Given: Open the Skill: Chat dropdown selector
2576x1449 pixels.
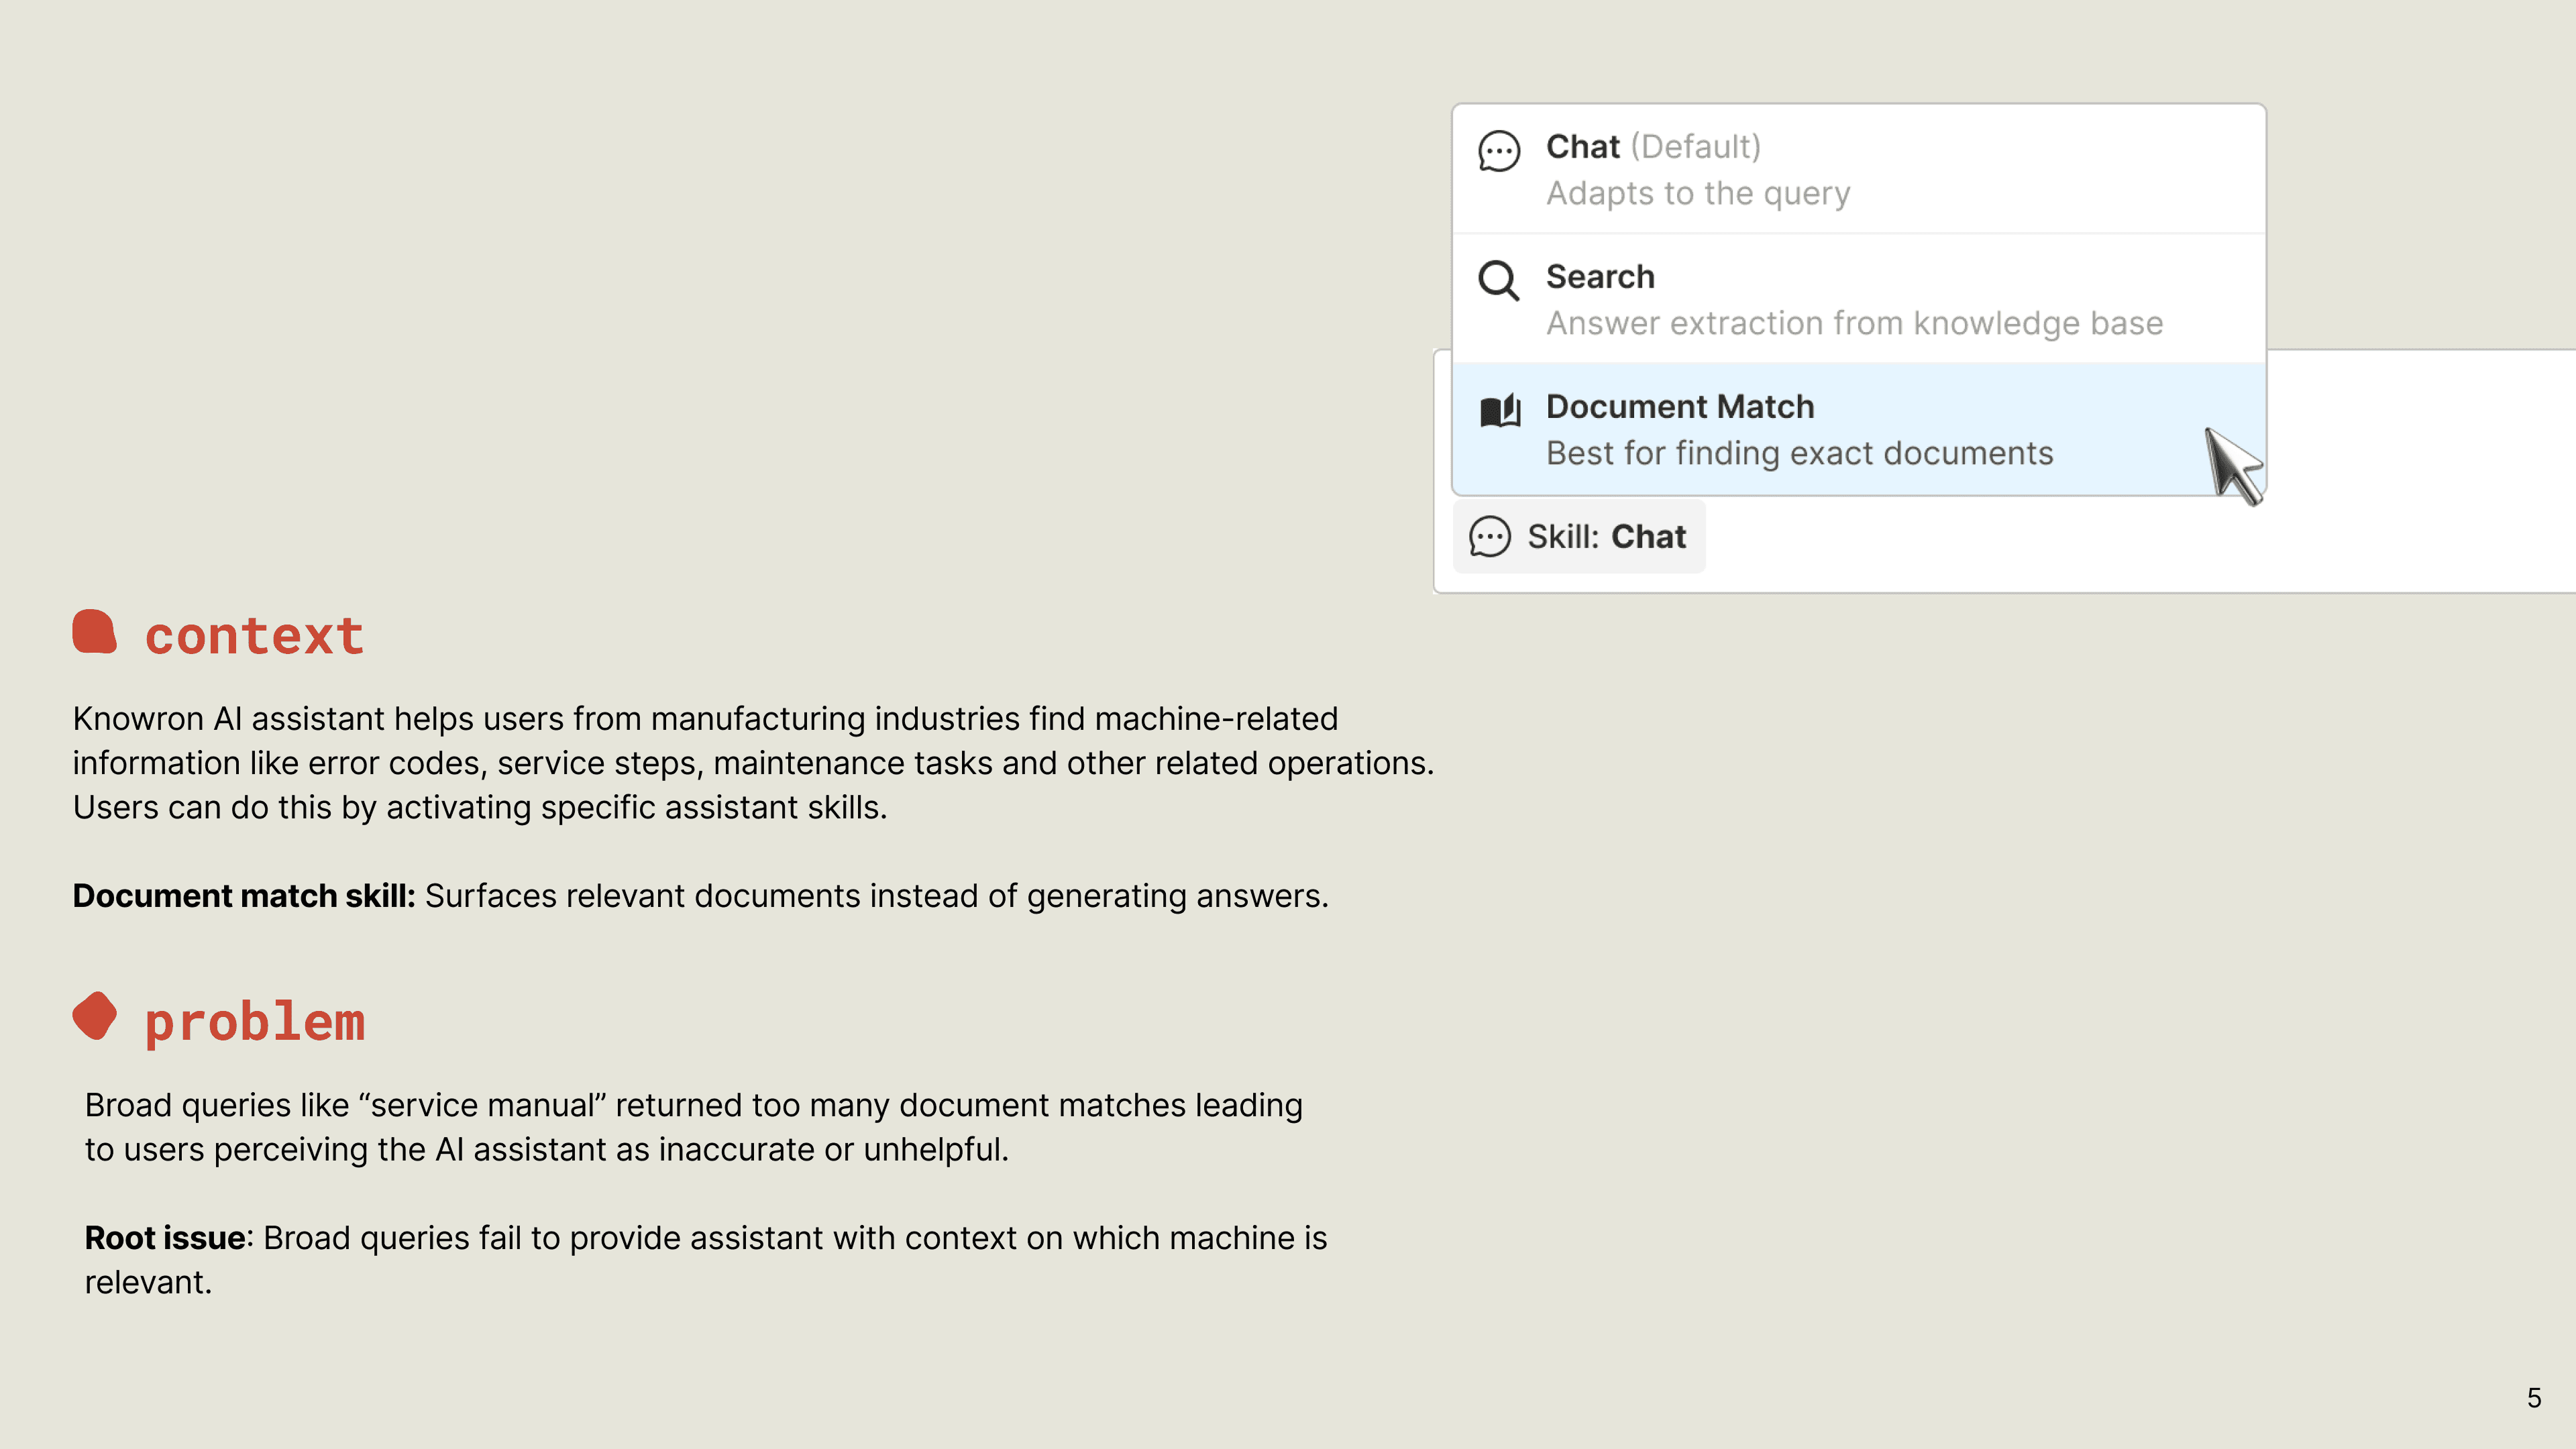Looking at the screenshot, I should [x=1579, y=537].
